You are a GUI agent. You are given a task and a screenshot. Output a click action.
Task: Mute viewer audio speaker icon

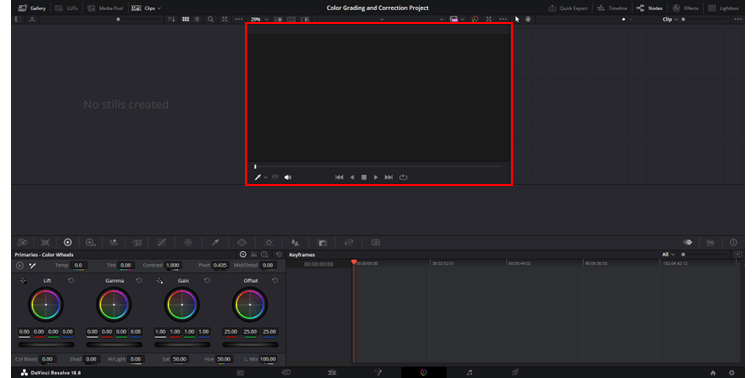click(x=288, y=177)
